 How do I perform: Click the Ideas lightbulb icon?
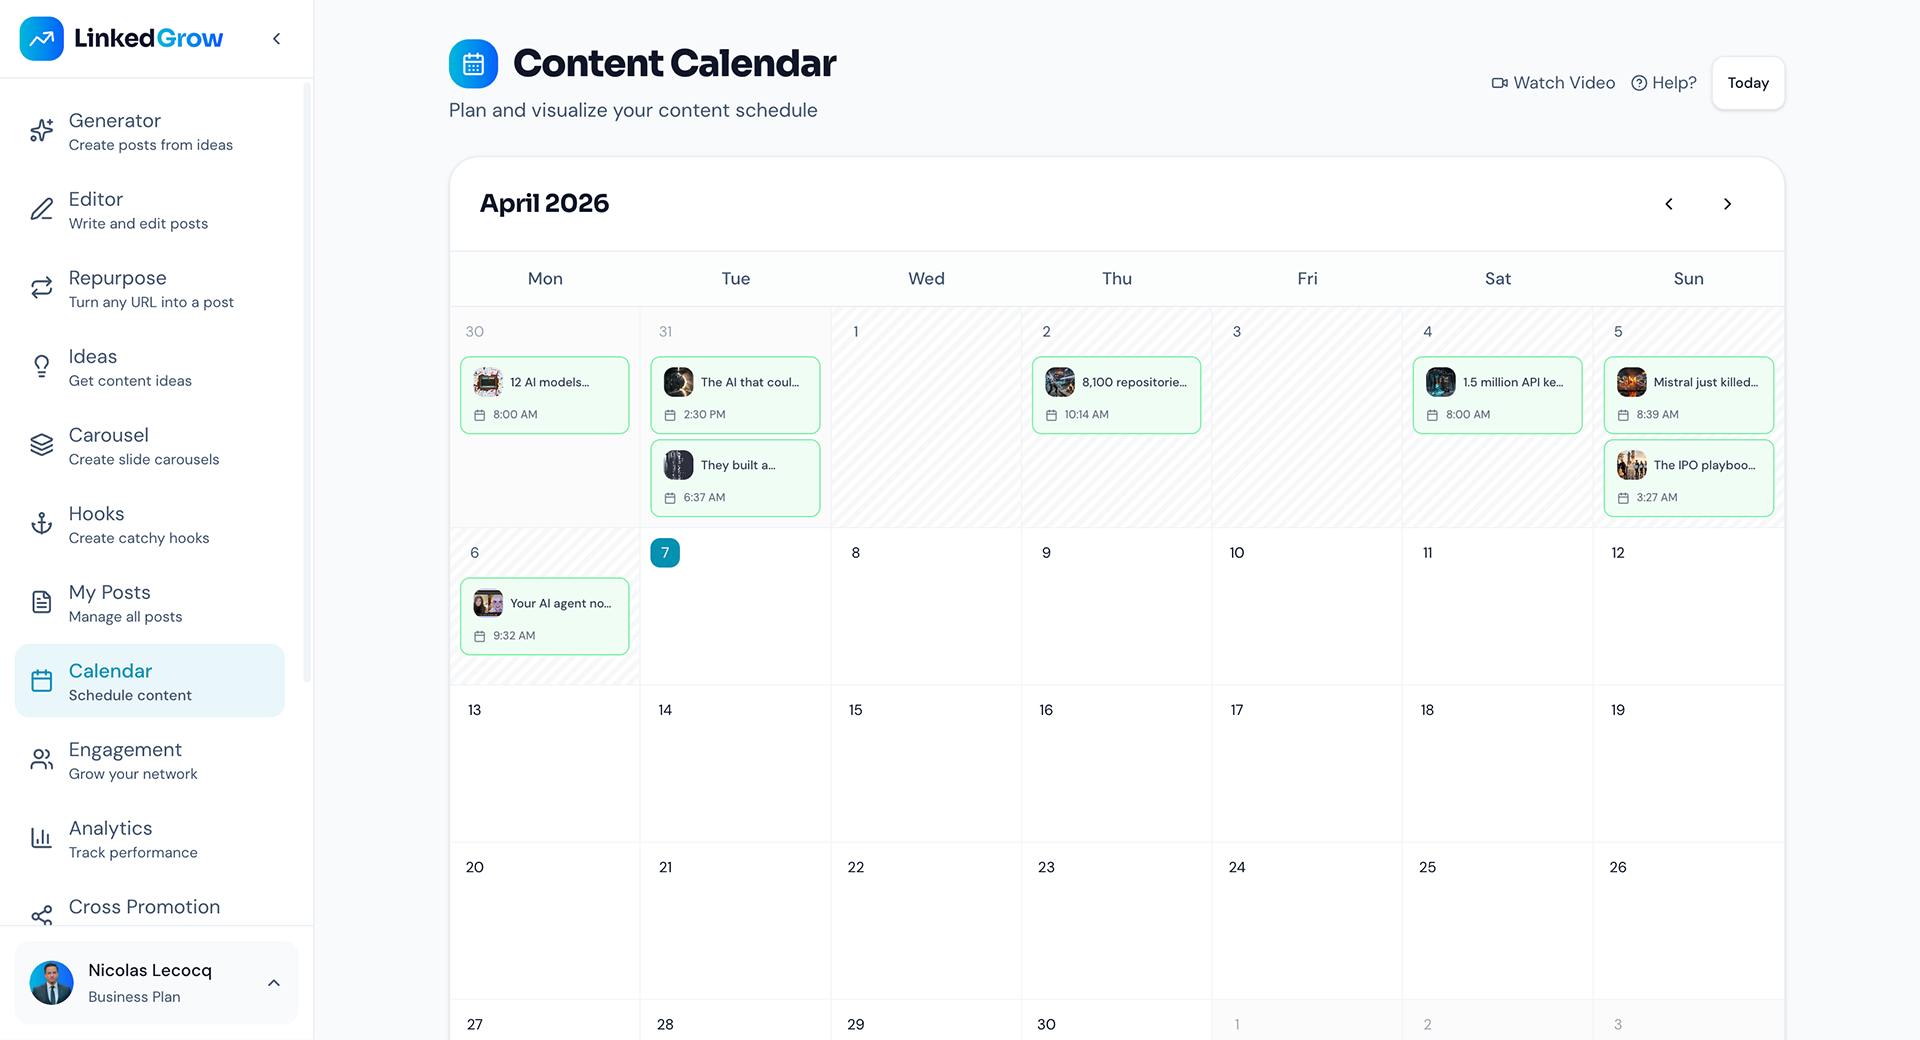42,367
